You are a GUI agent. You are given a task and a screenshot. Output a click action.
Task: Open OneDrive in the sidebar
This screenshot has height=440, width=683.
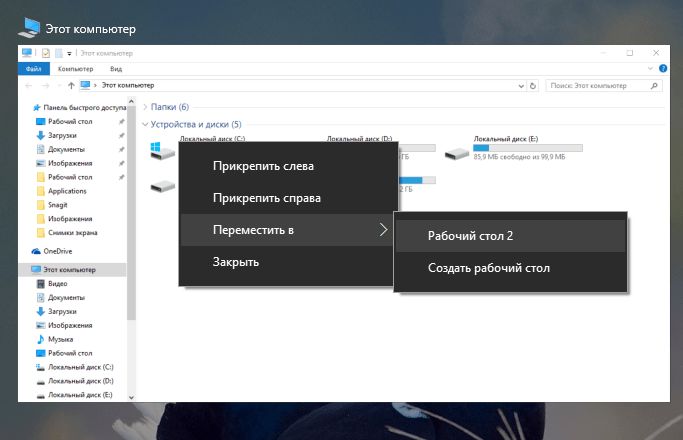pyautogui.click(x=57, y=251)
